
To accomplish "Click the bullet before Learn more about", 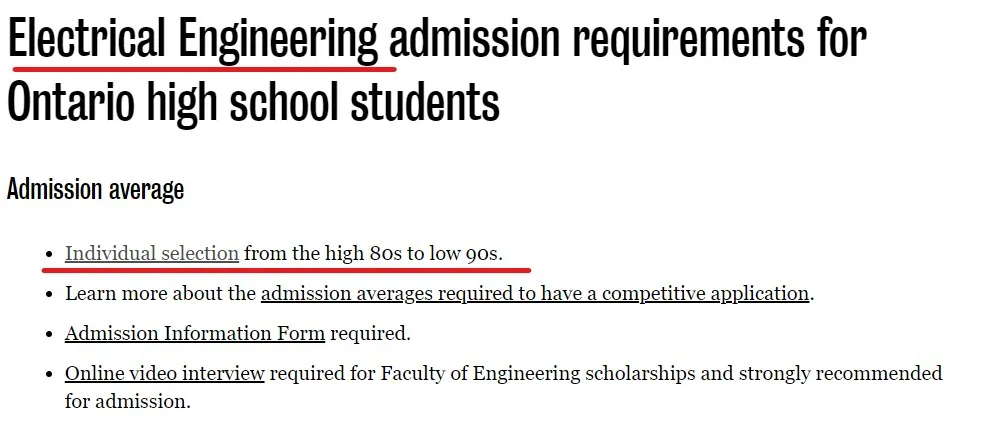I will pyautogui.click(x=51, y=294).
